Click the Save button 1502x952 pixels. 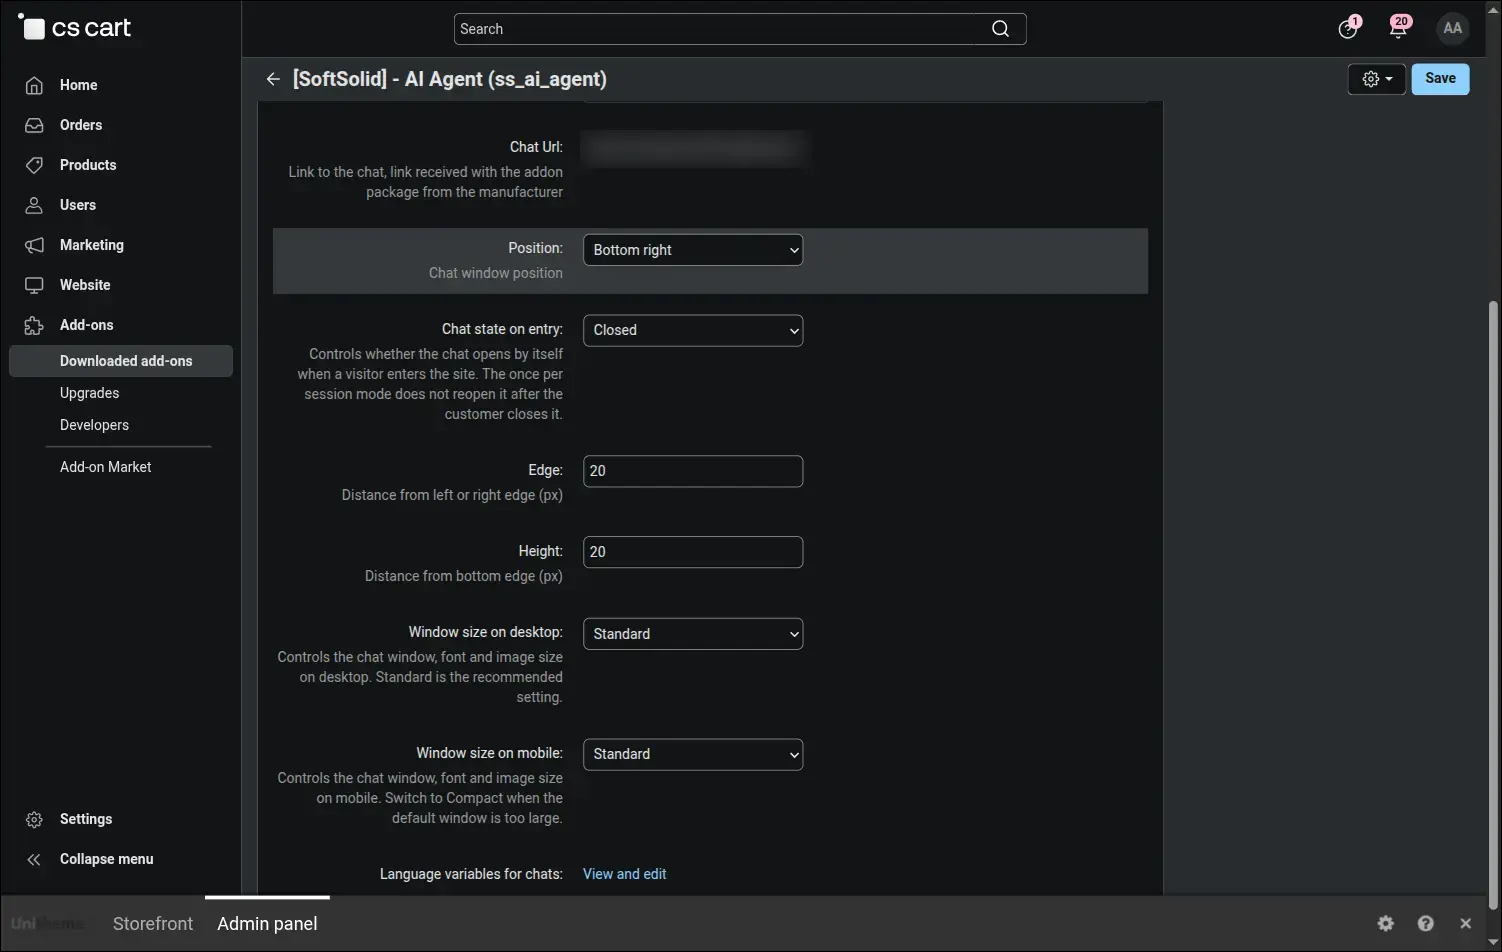point(1440,79)
